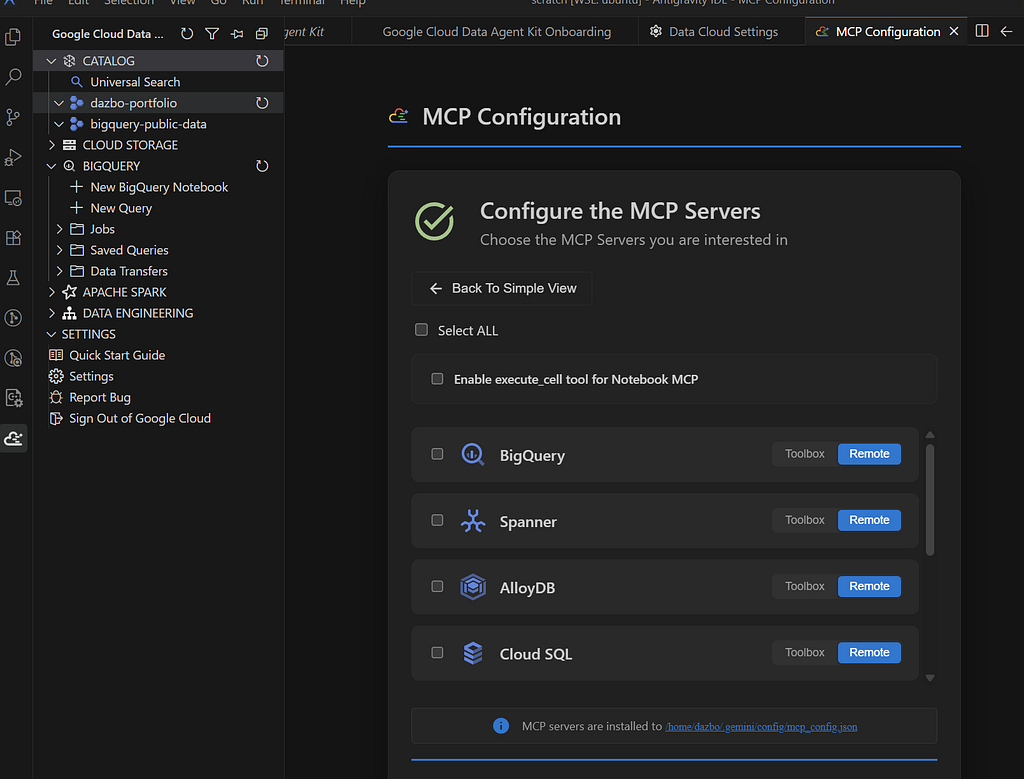The image size is (1024, 779).
Task: Click the editor back arrow icon
Action: click(1006, 31)
